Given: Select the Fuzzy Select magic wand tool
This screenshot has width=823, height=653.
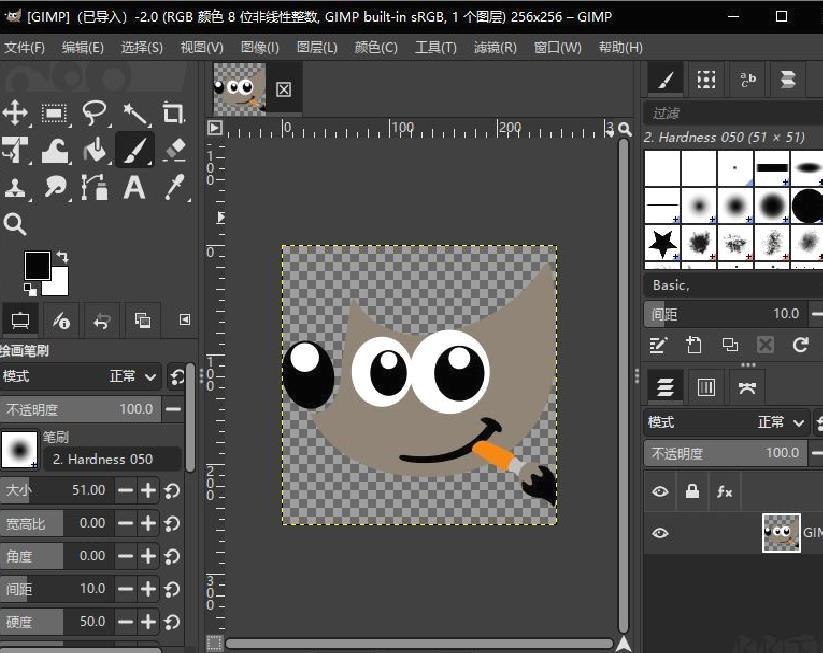Looking at the screenshot, I should pos(134,113).
